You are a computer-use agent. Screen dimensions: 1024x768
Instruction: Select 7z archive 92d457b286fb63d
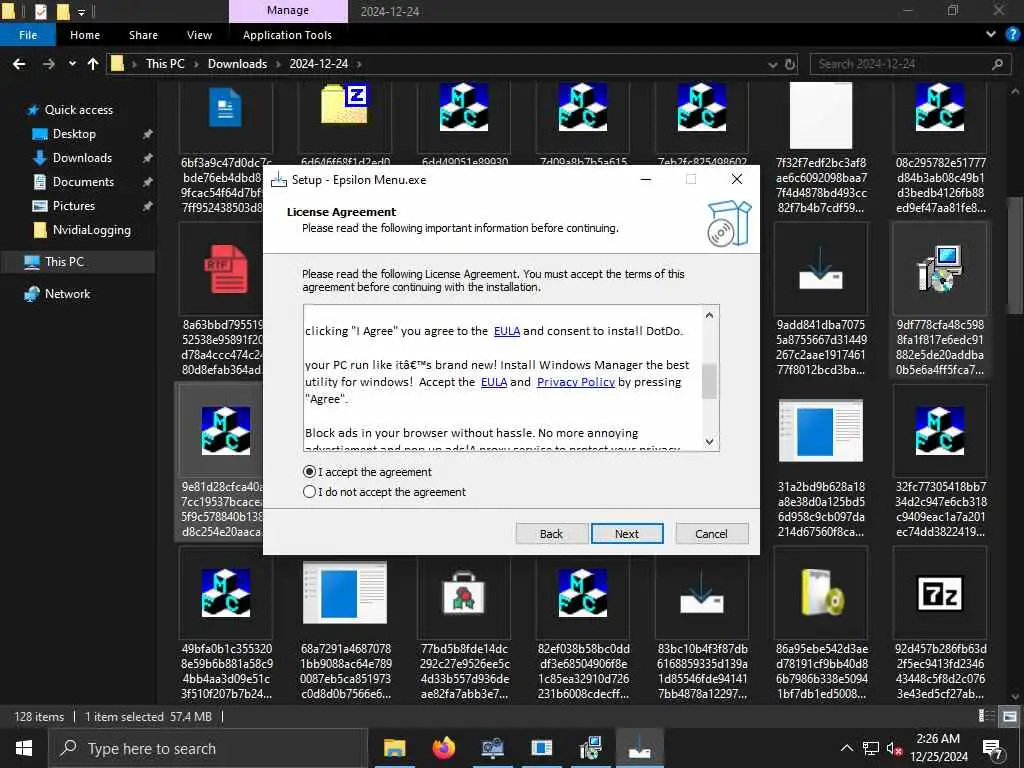(939, 593)
